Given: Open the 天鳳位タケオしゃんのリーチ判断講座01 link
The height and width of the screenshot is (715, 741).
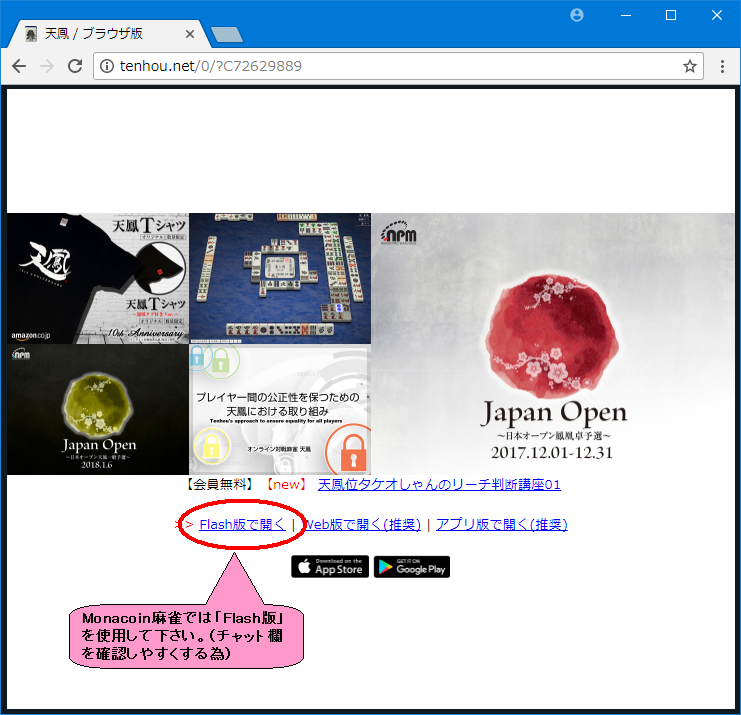Looking at the screenshot, I should coord(439,484).
